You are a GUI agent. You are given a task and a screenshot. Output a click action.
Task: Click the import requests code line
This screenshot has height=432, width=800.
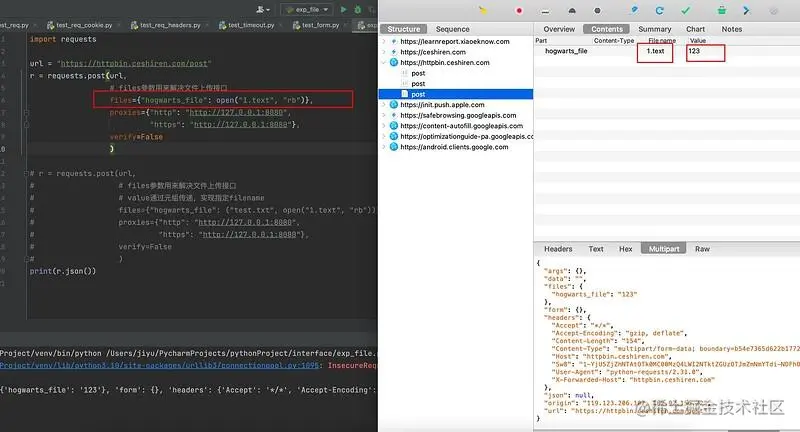click(x=63, y=39)
